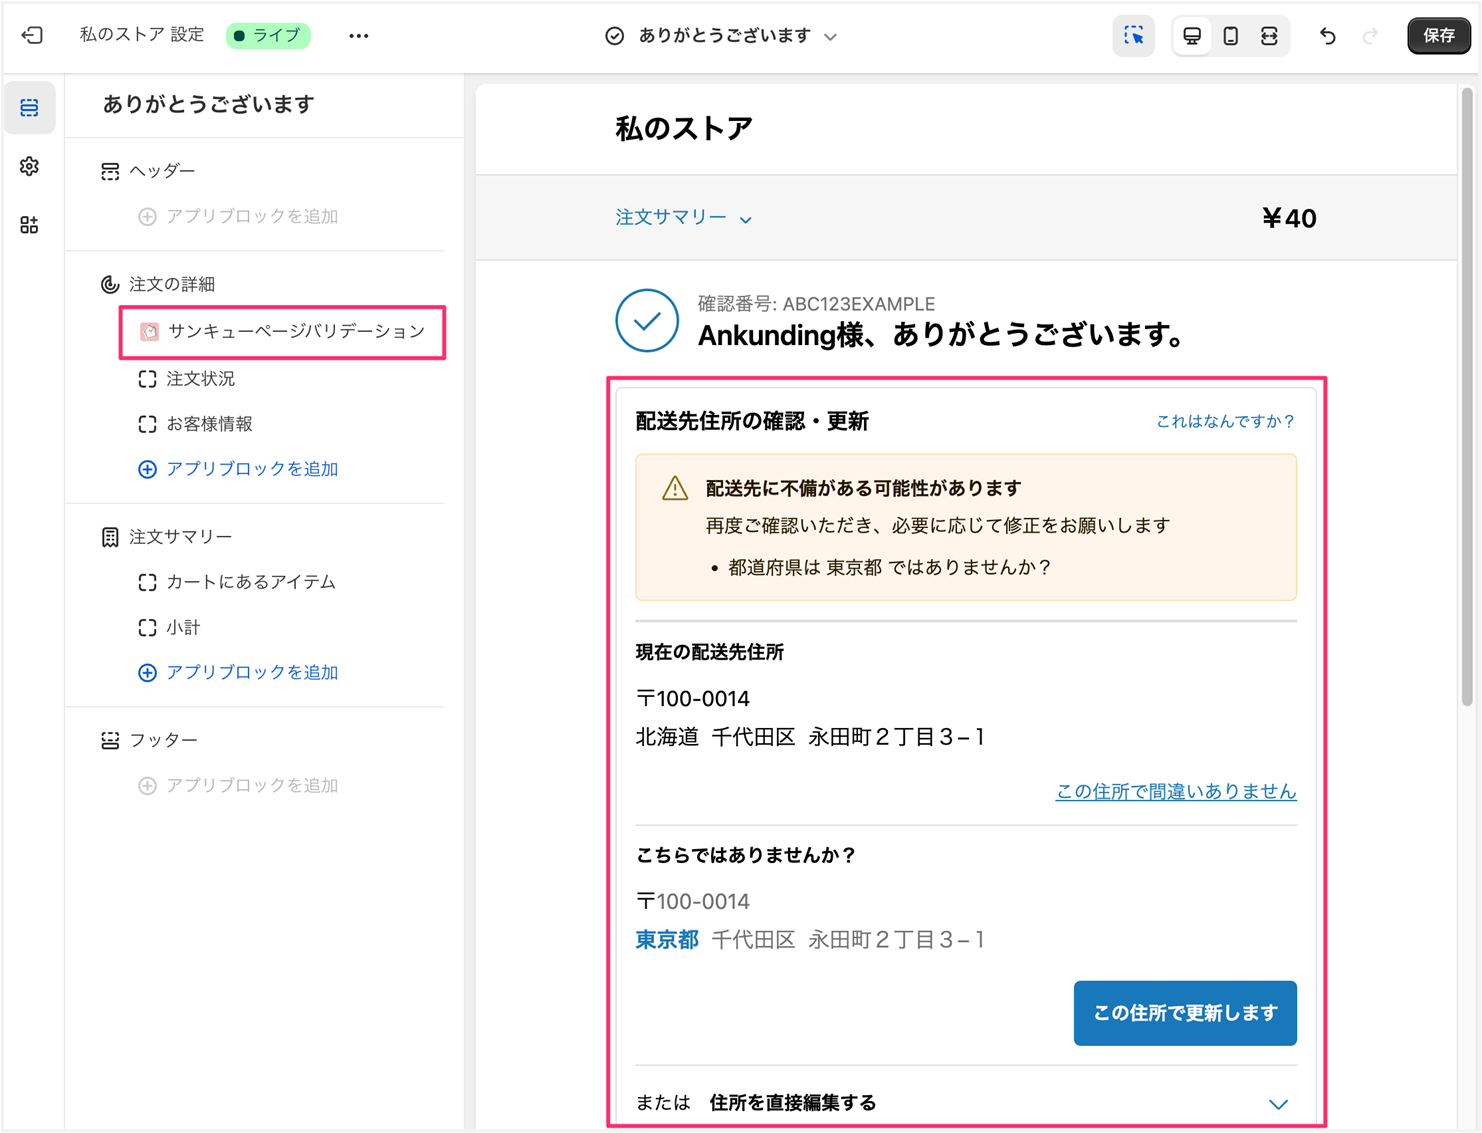The height and width of the screenshot is (1133, 1482).
Task: Click the Ankunding様、ありがとうございます。 heading
Action: 941,336
